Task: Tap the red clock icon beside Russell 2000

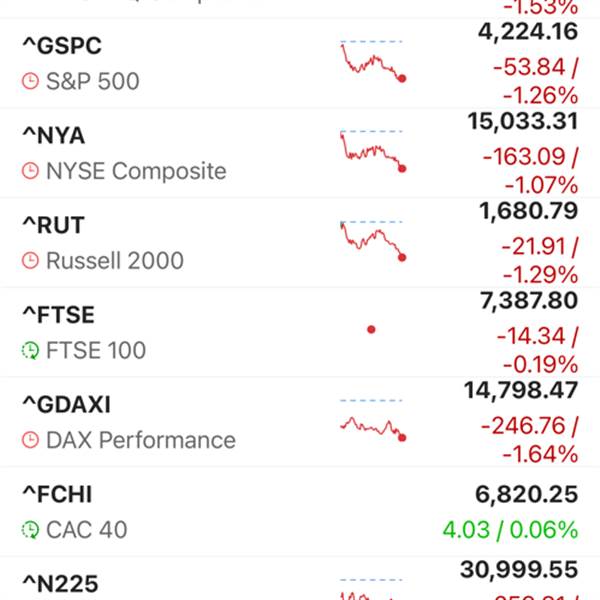Action: click(30, 261)
